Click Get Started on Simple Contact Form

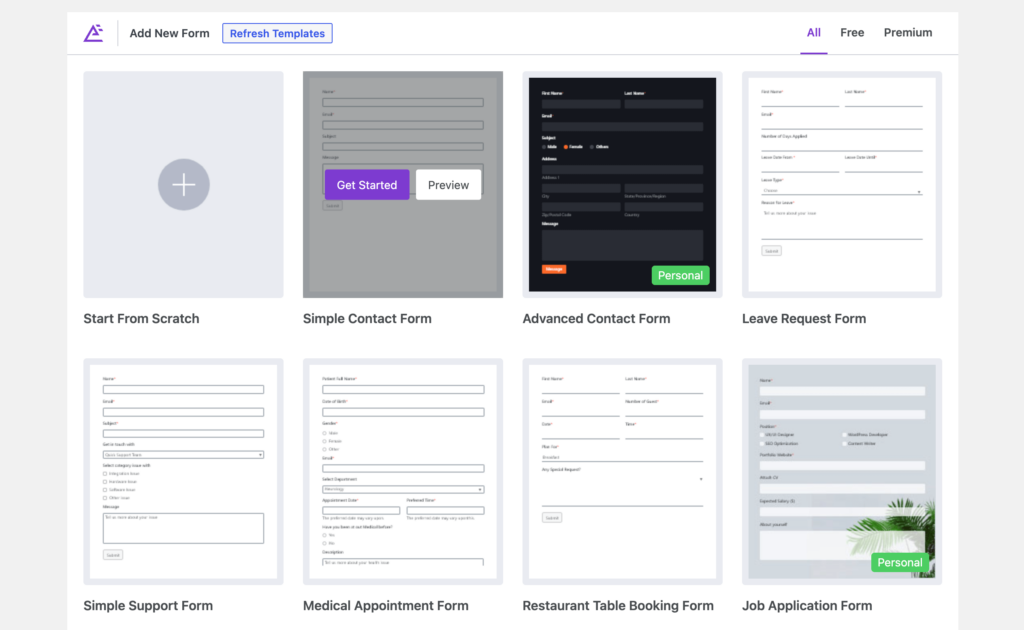(367, 185)
